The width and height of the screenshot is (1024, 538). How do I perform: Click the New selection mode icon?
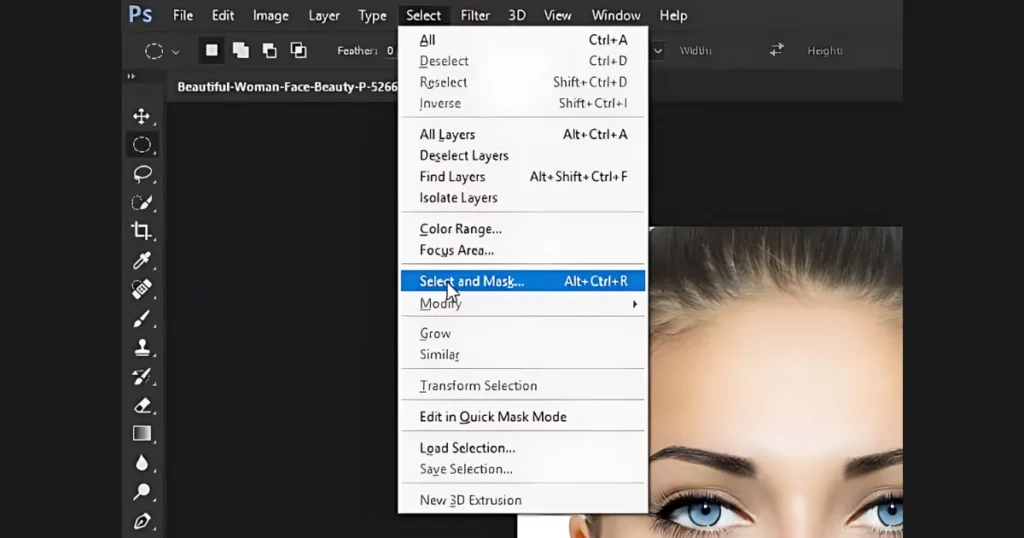pyautogui.click(x=212, y=50)
